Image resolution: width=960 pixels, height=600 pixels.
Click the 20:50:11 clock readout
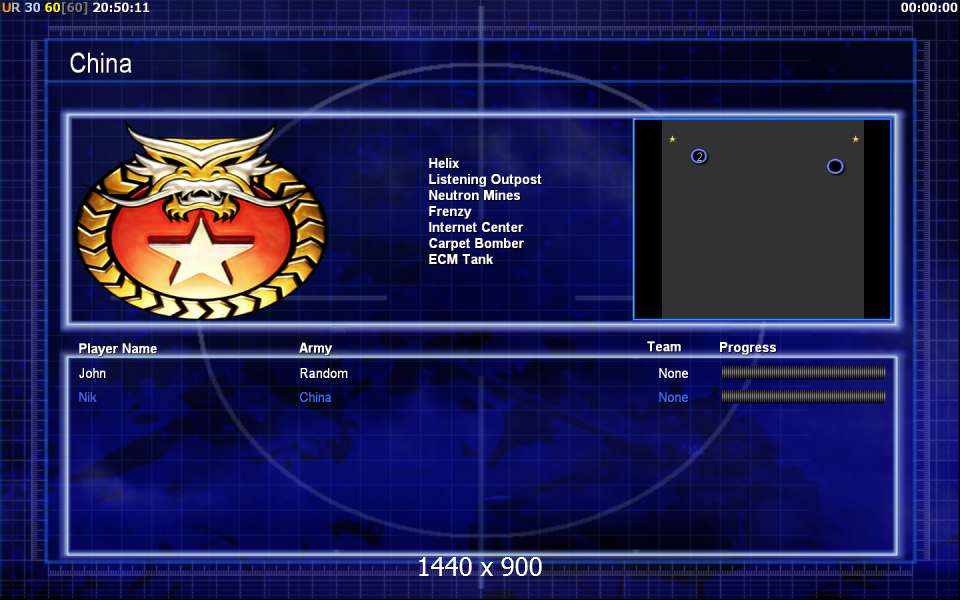point(121,8)
